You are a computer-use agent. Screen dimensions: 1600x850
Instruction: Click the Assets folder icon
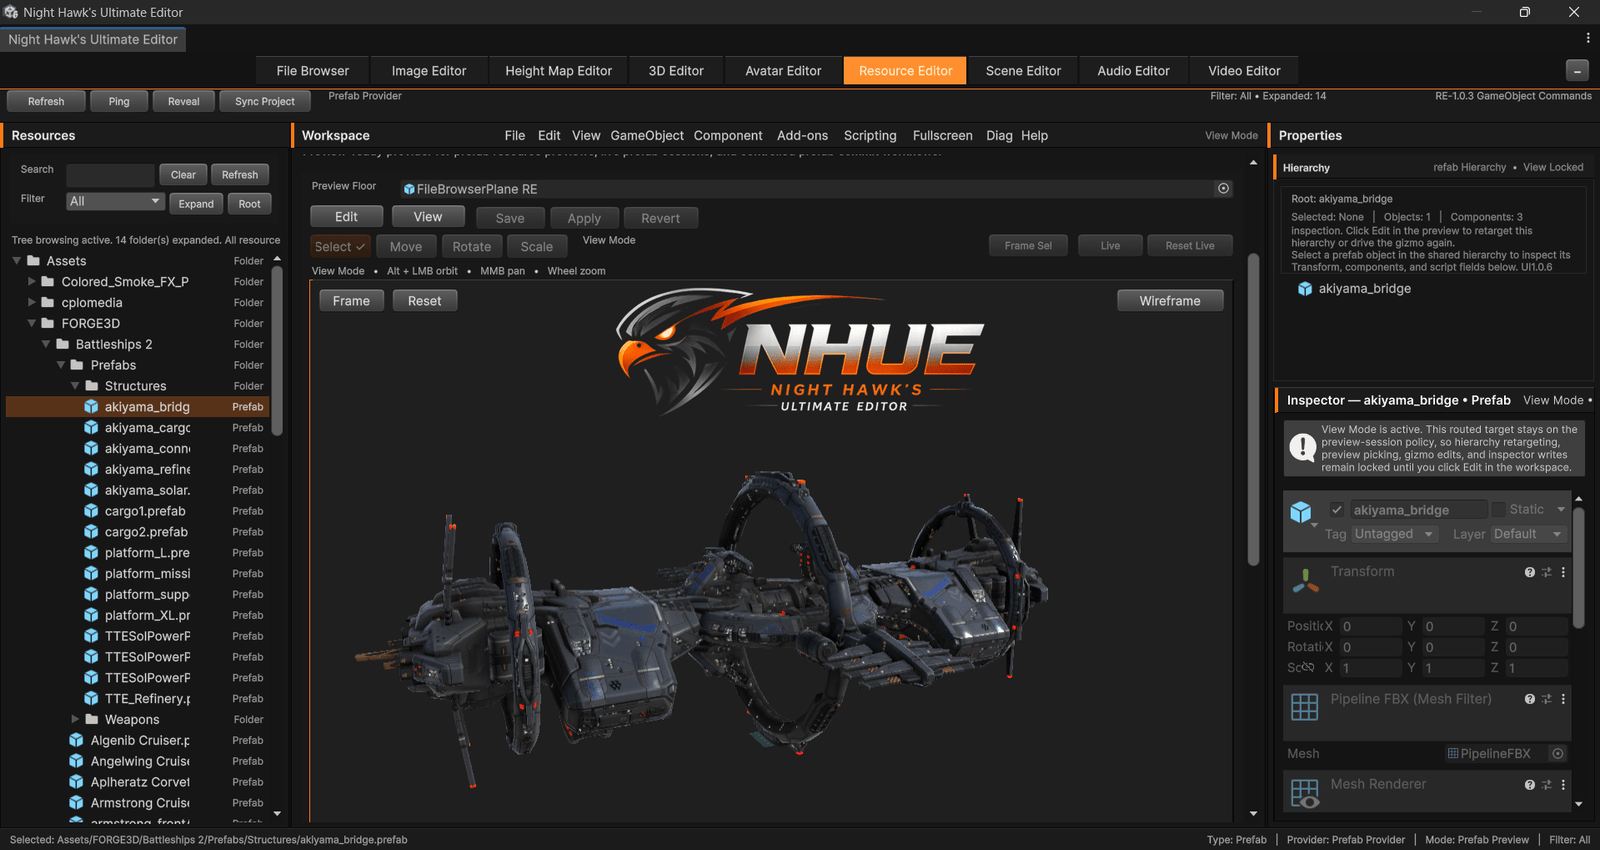pos(33,261)
